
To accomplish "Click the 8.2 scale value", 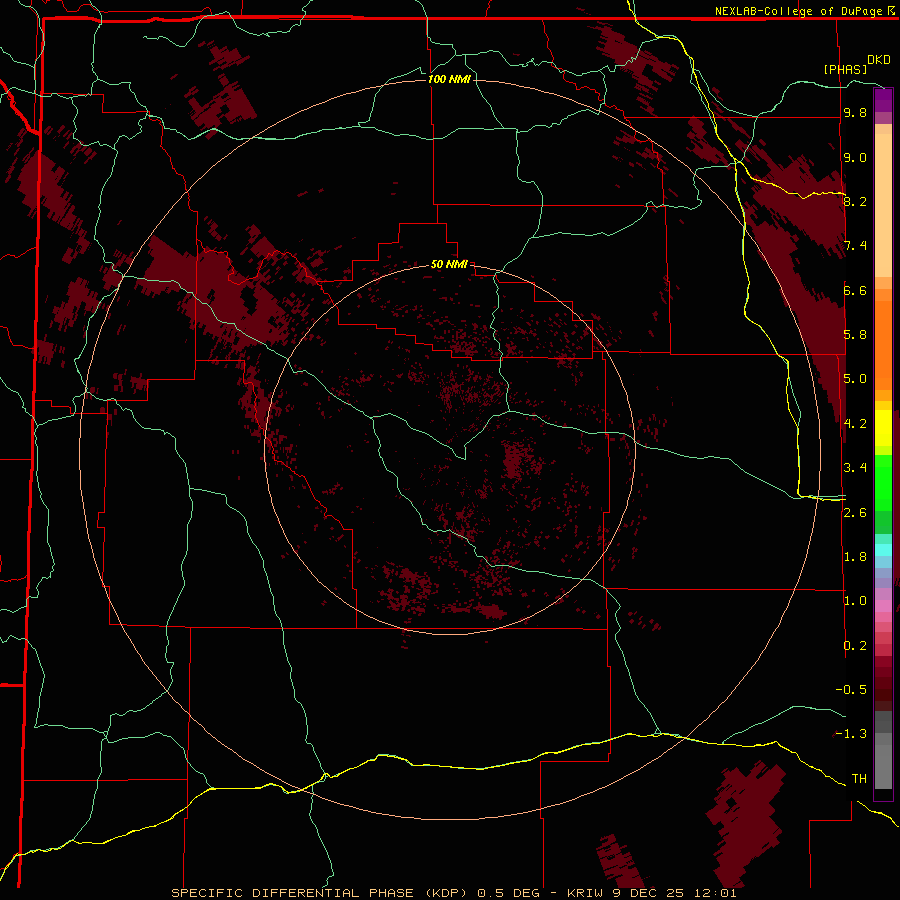I will (x=855, y=201).
